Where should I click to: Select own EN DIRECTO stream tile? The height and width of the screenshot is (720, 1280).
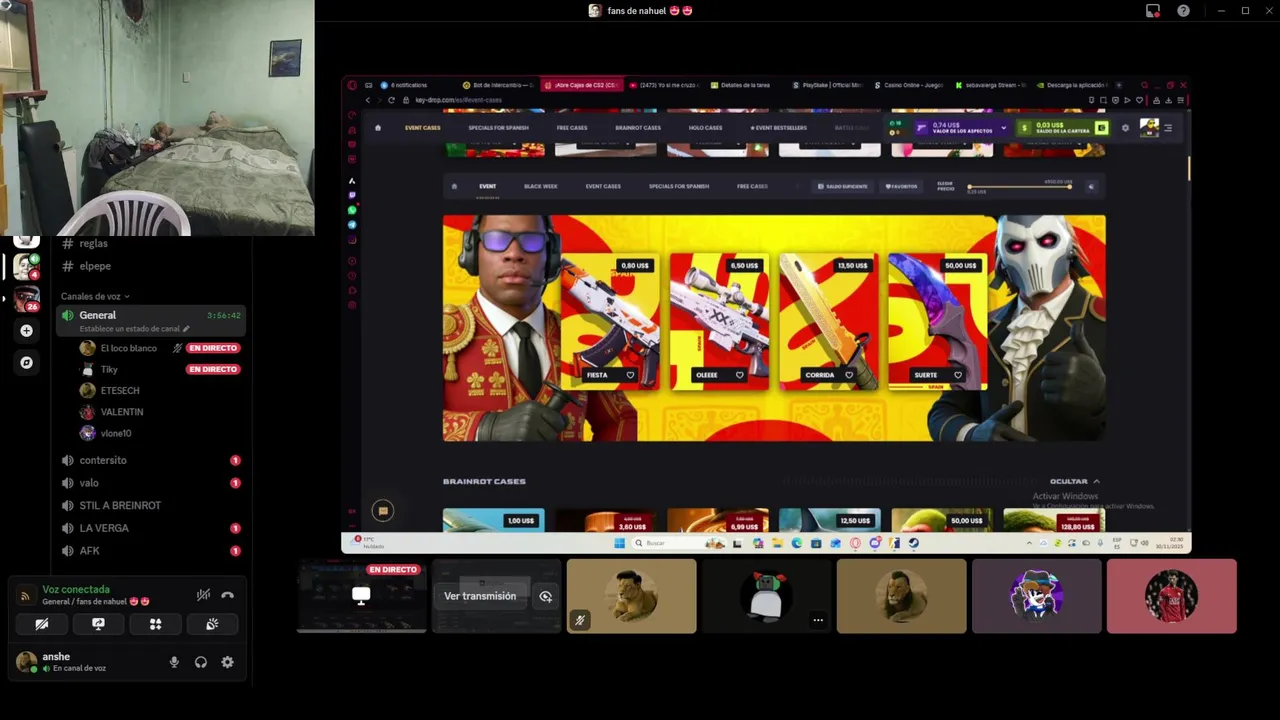point(362,596)
